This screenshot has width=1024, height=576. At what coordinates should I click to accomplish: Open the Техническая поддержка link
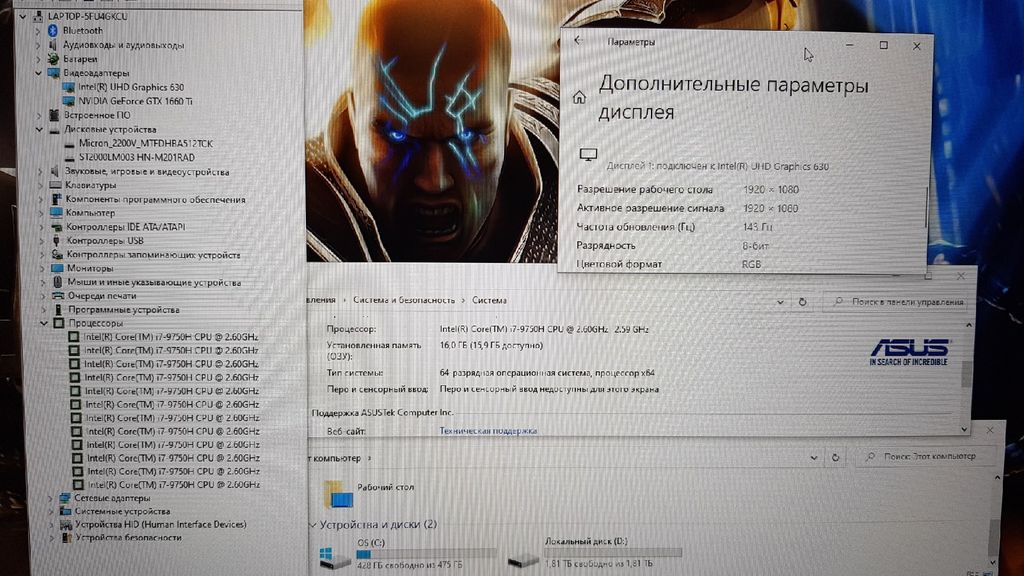[488, 431]
